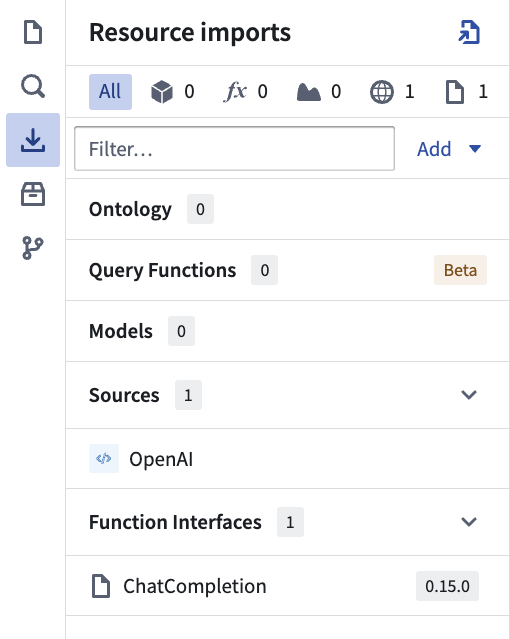Click the Ontology count badge 0

tap(200, 209)
